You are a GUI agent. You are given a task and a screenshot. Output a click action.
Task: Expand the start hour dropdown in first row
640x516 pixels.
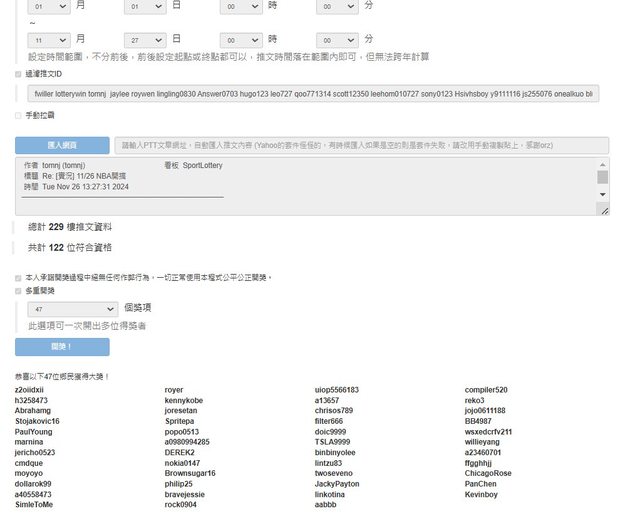coord(241,7)
